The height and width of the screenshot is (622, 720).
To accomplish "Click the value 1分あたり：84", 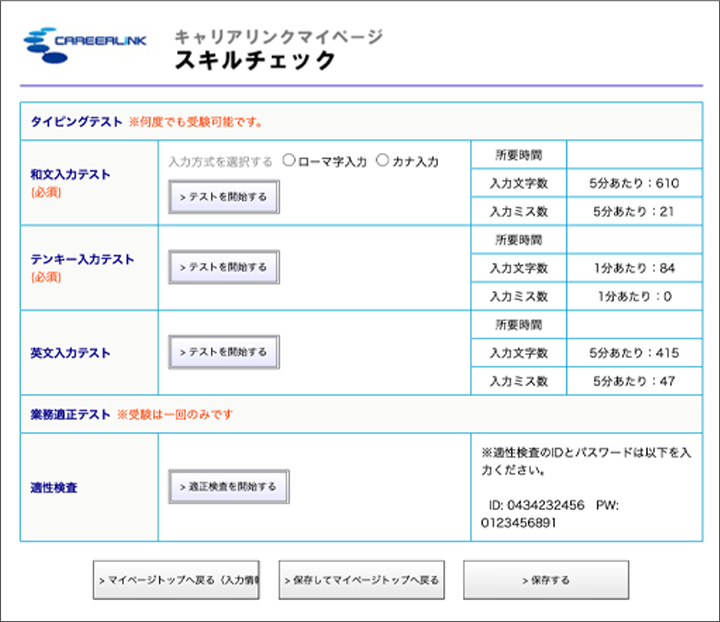I will click(634, 268).
